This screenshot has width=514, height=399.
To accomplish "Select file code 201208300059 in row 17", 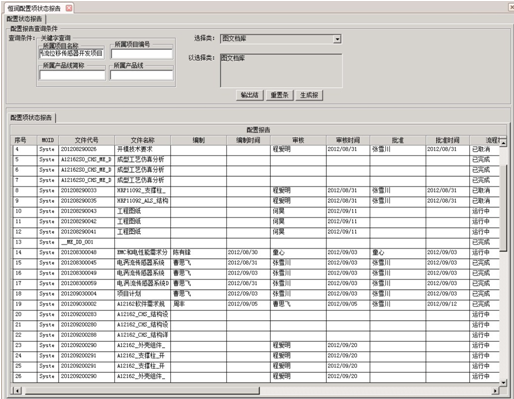I will click(86, 284).
